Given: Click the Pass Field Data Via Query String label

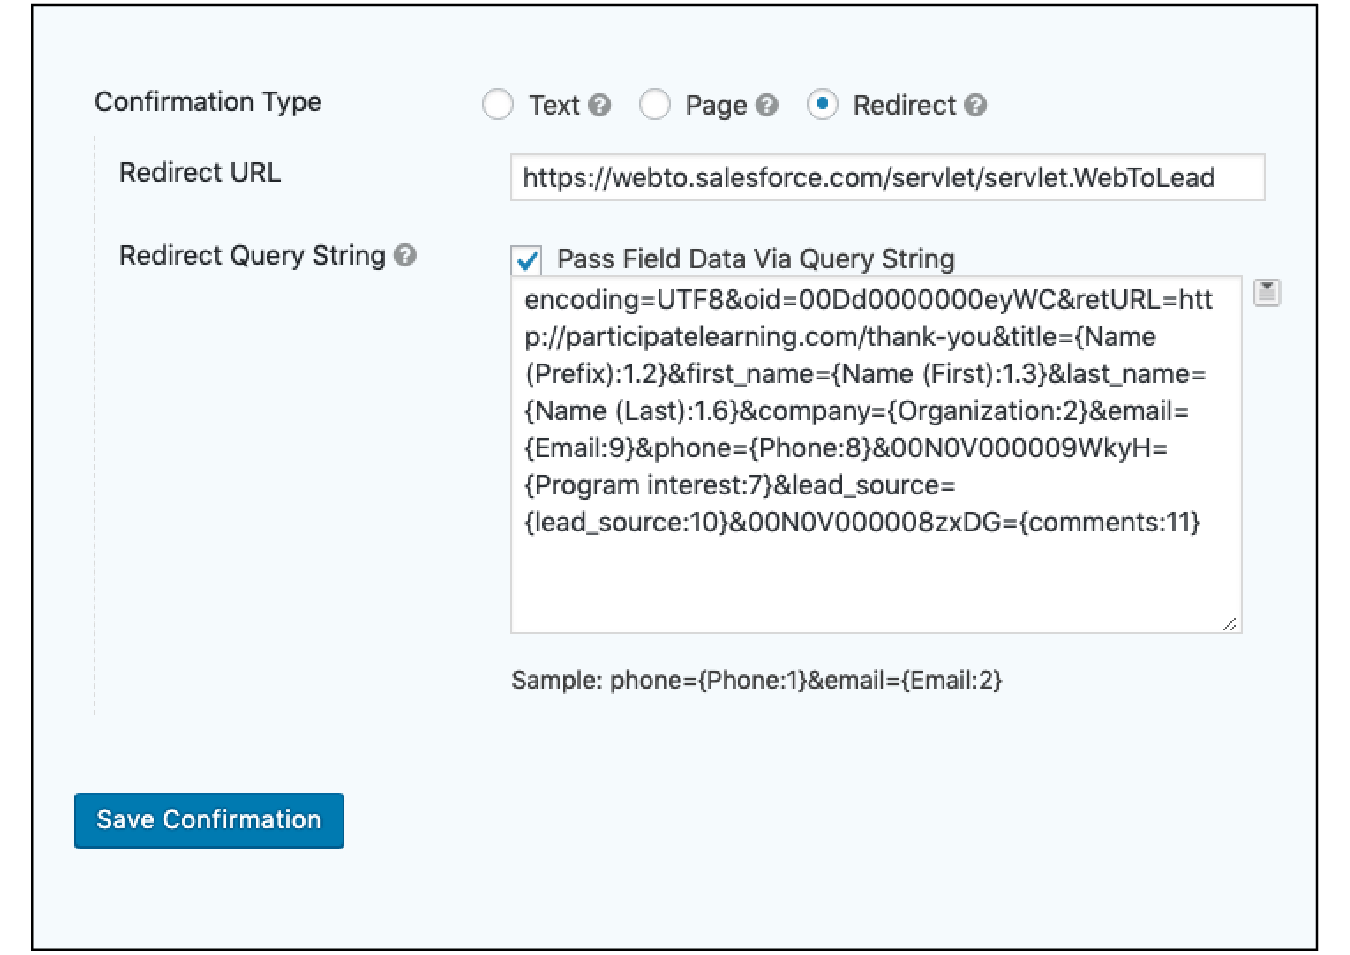Looking at the screenshot, I should tap(756, 259).
